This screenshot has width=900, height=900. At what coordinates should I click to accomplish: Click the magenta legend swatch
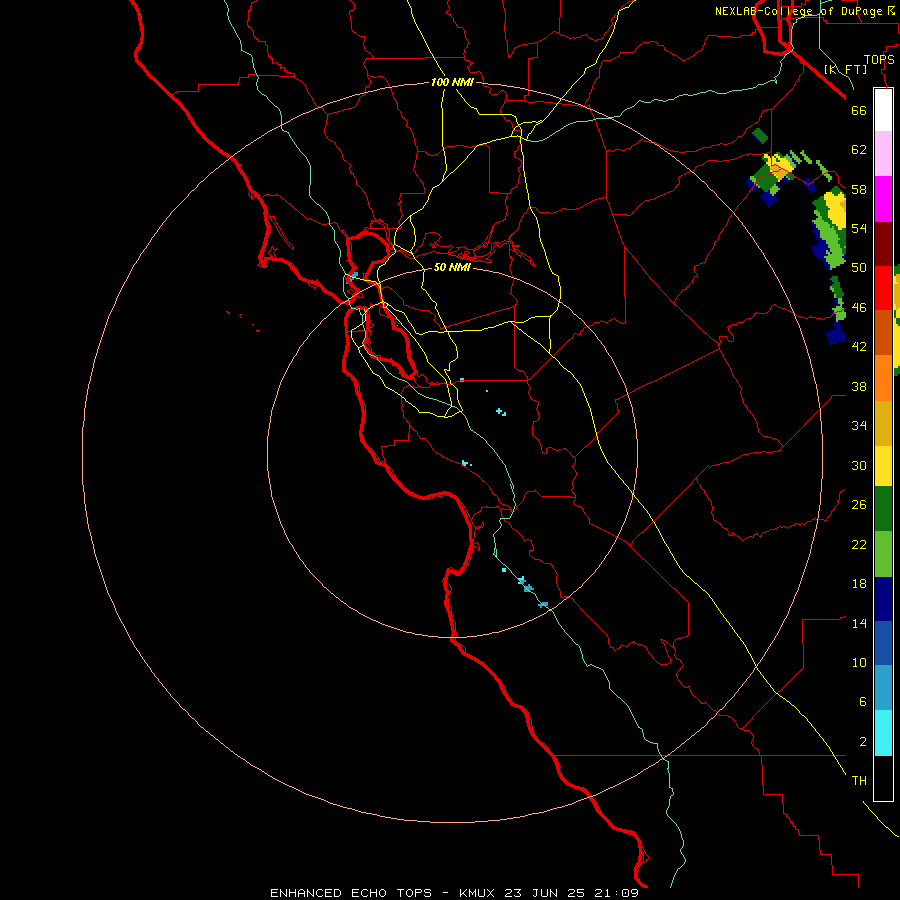pos(883,199)
